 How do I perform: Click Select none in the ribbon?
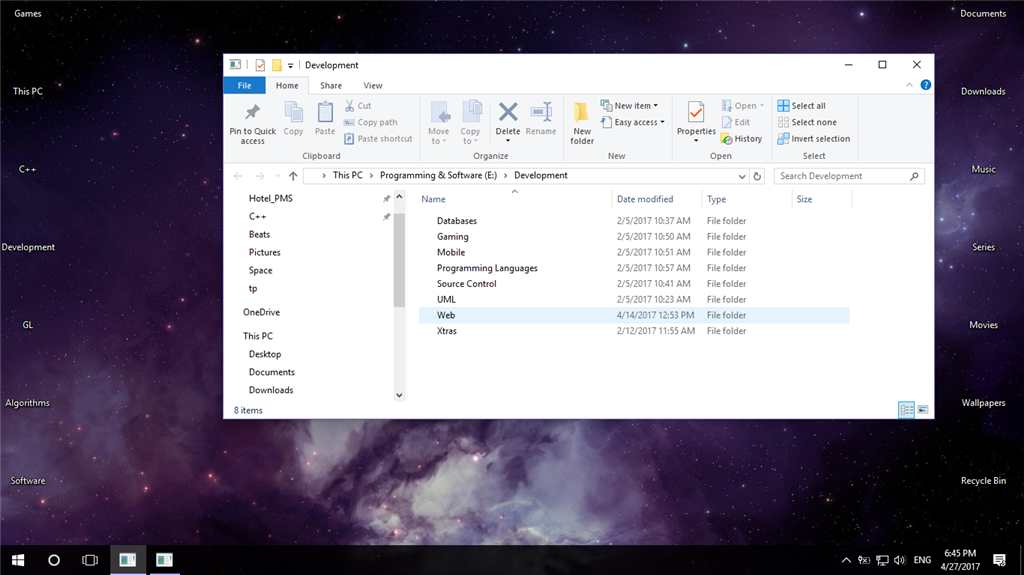tap(807, 122)
